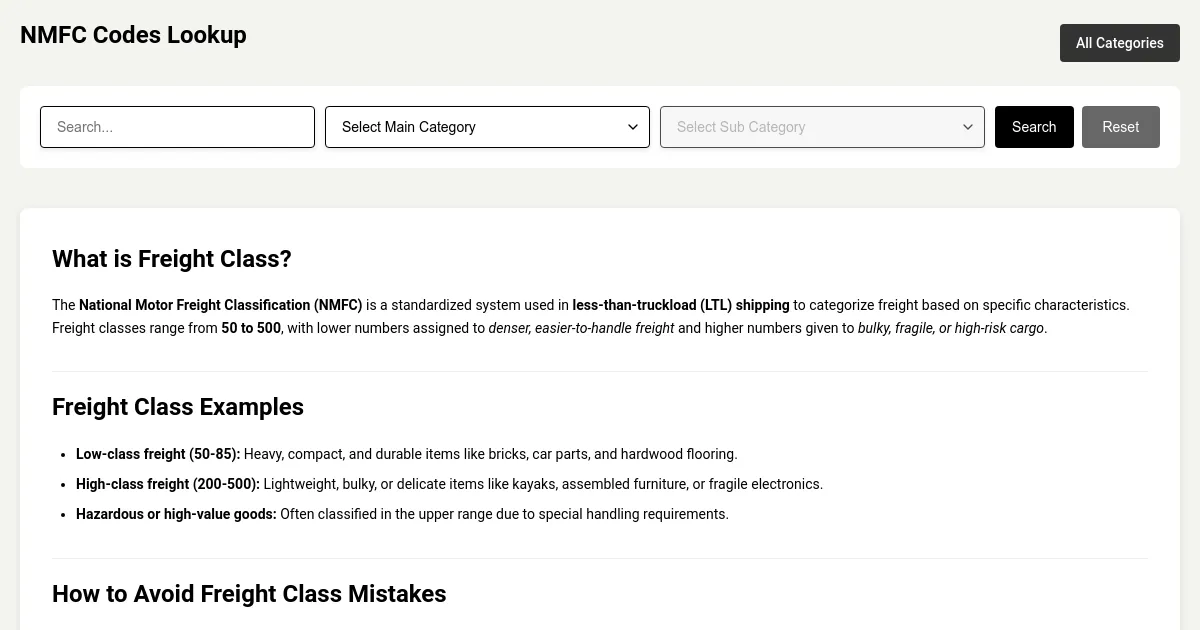Click the bold less-than-truckload (LTL) shipping text
This screenshot has height=630, width=1200.
680,305
